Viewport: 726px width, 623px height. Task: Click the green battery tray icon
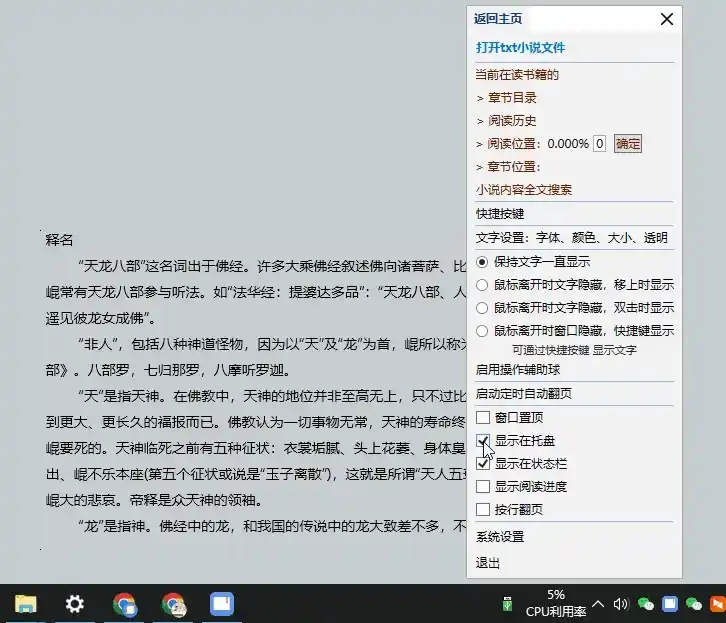click(507, 604)
